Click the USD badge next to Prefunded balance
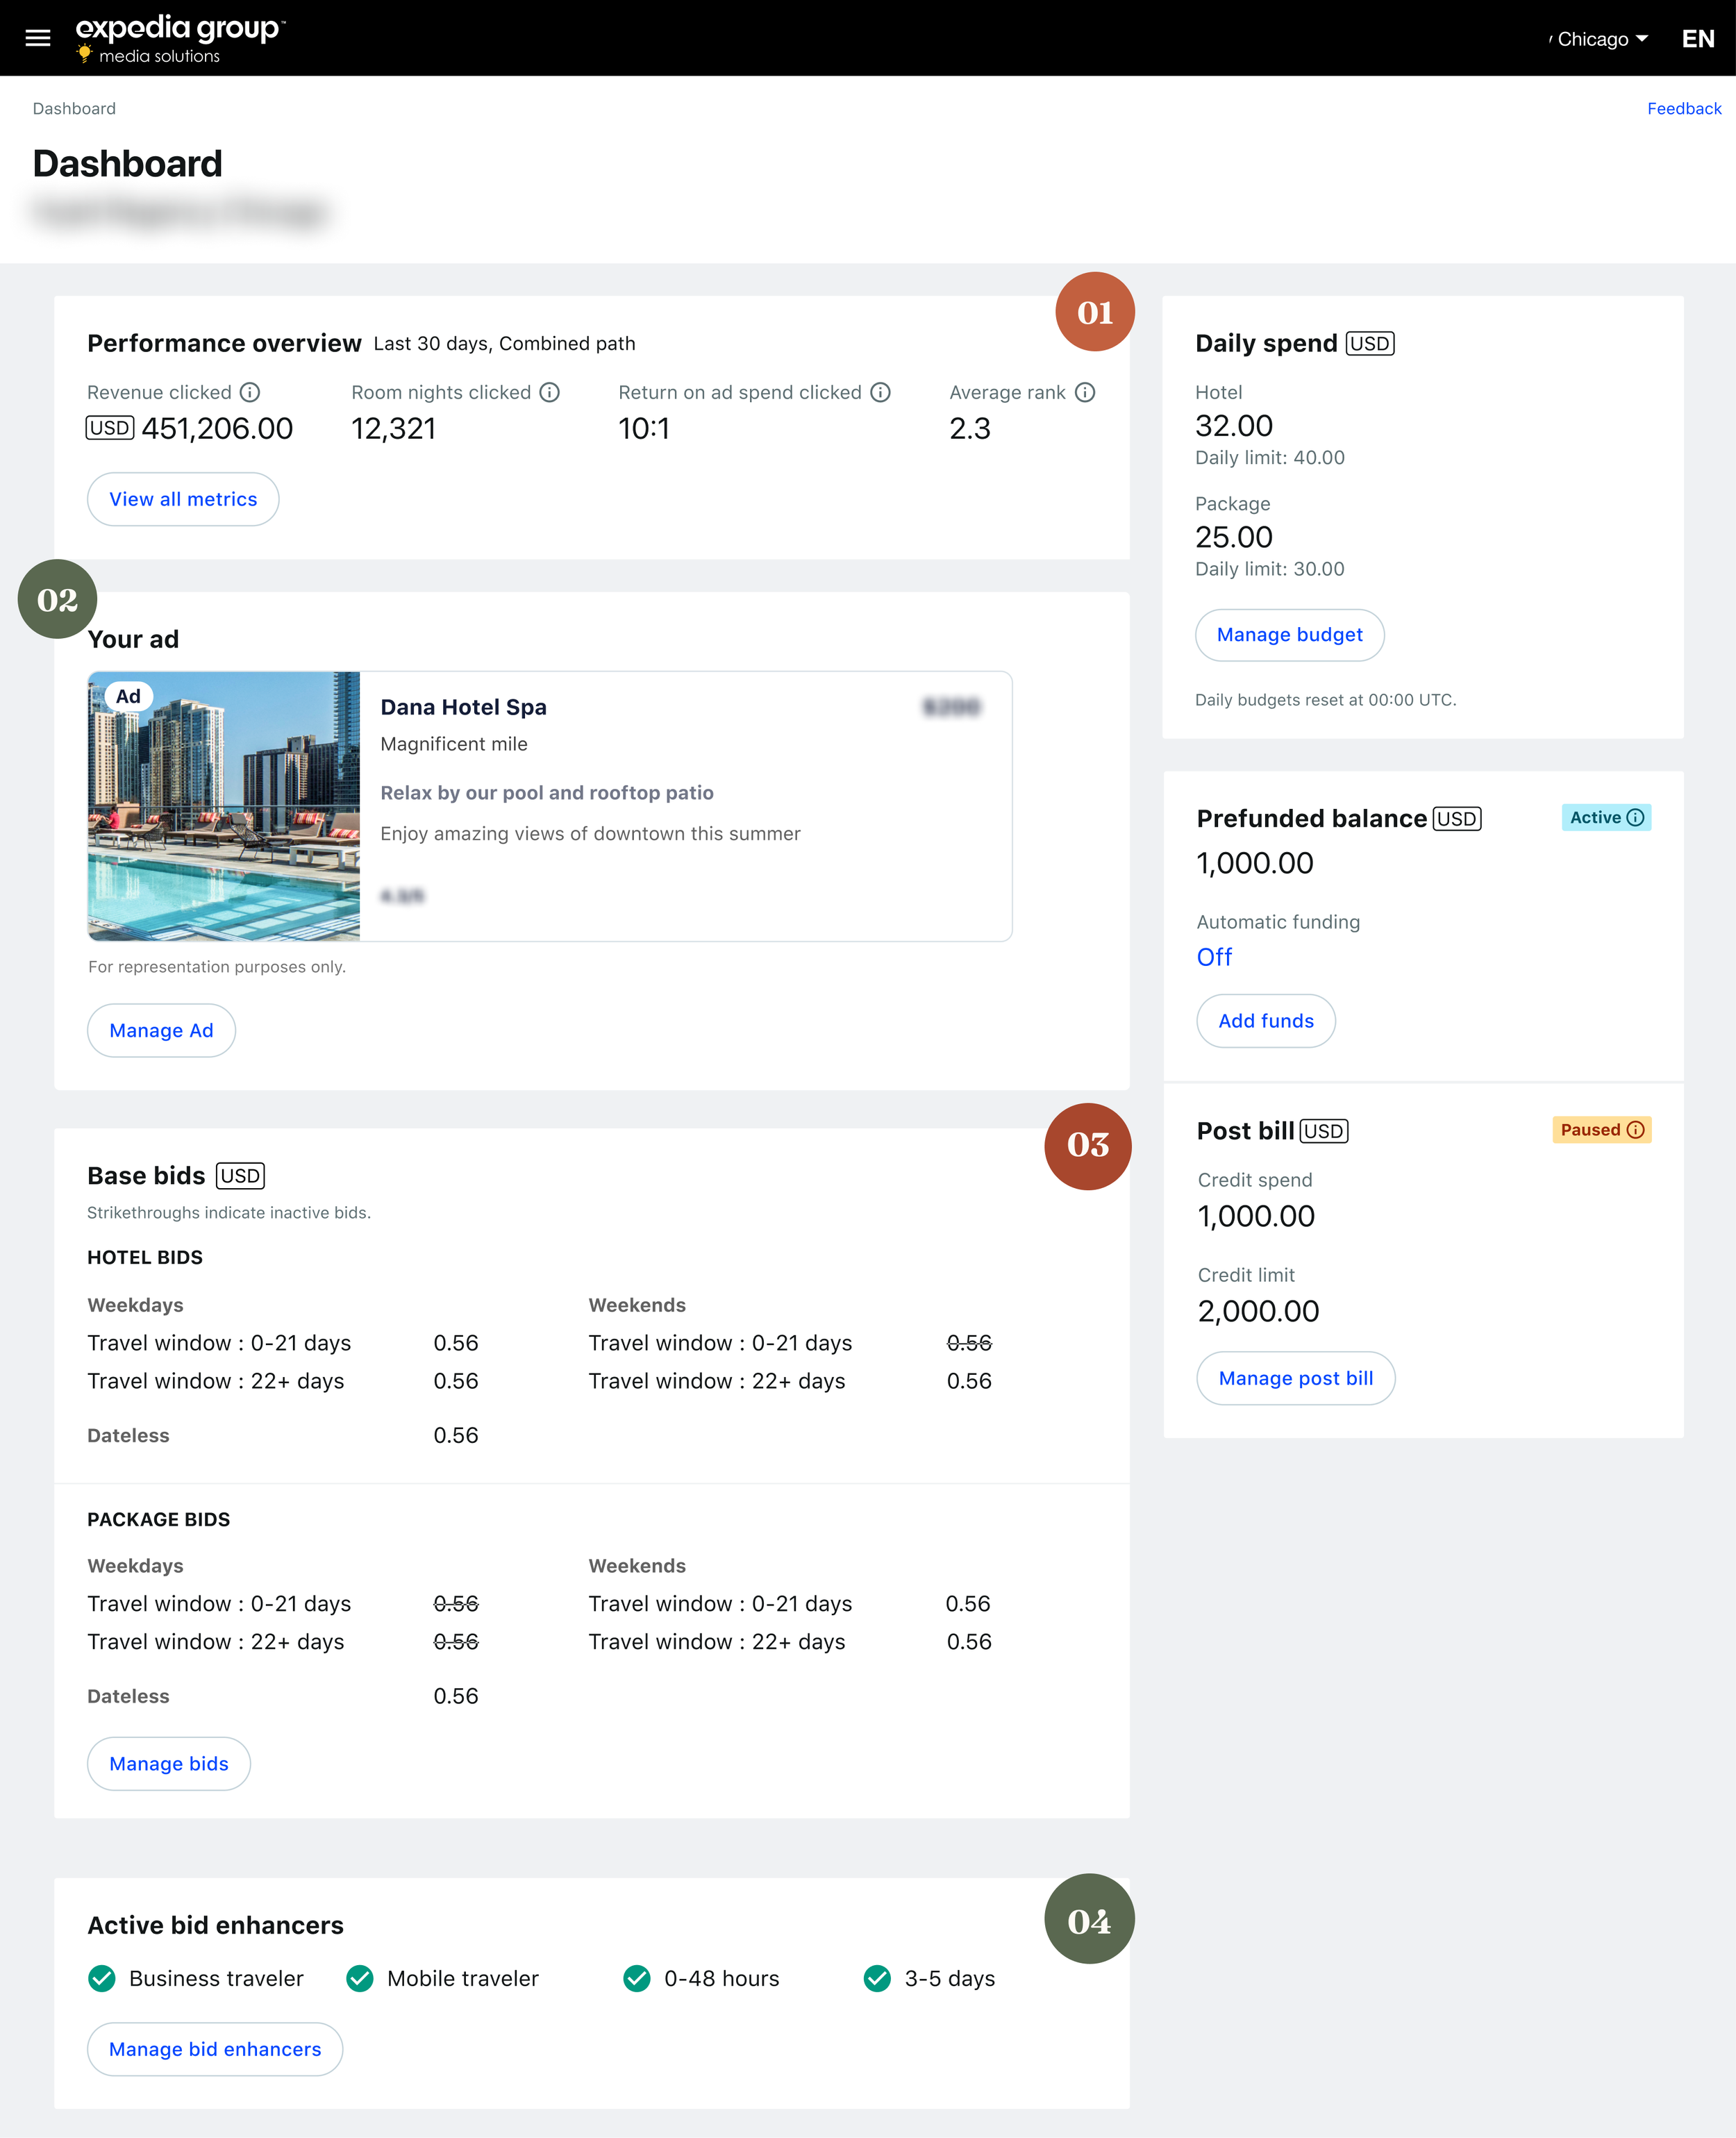Viewport: 1736px width, 2138px height. (1457, 818)
